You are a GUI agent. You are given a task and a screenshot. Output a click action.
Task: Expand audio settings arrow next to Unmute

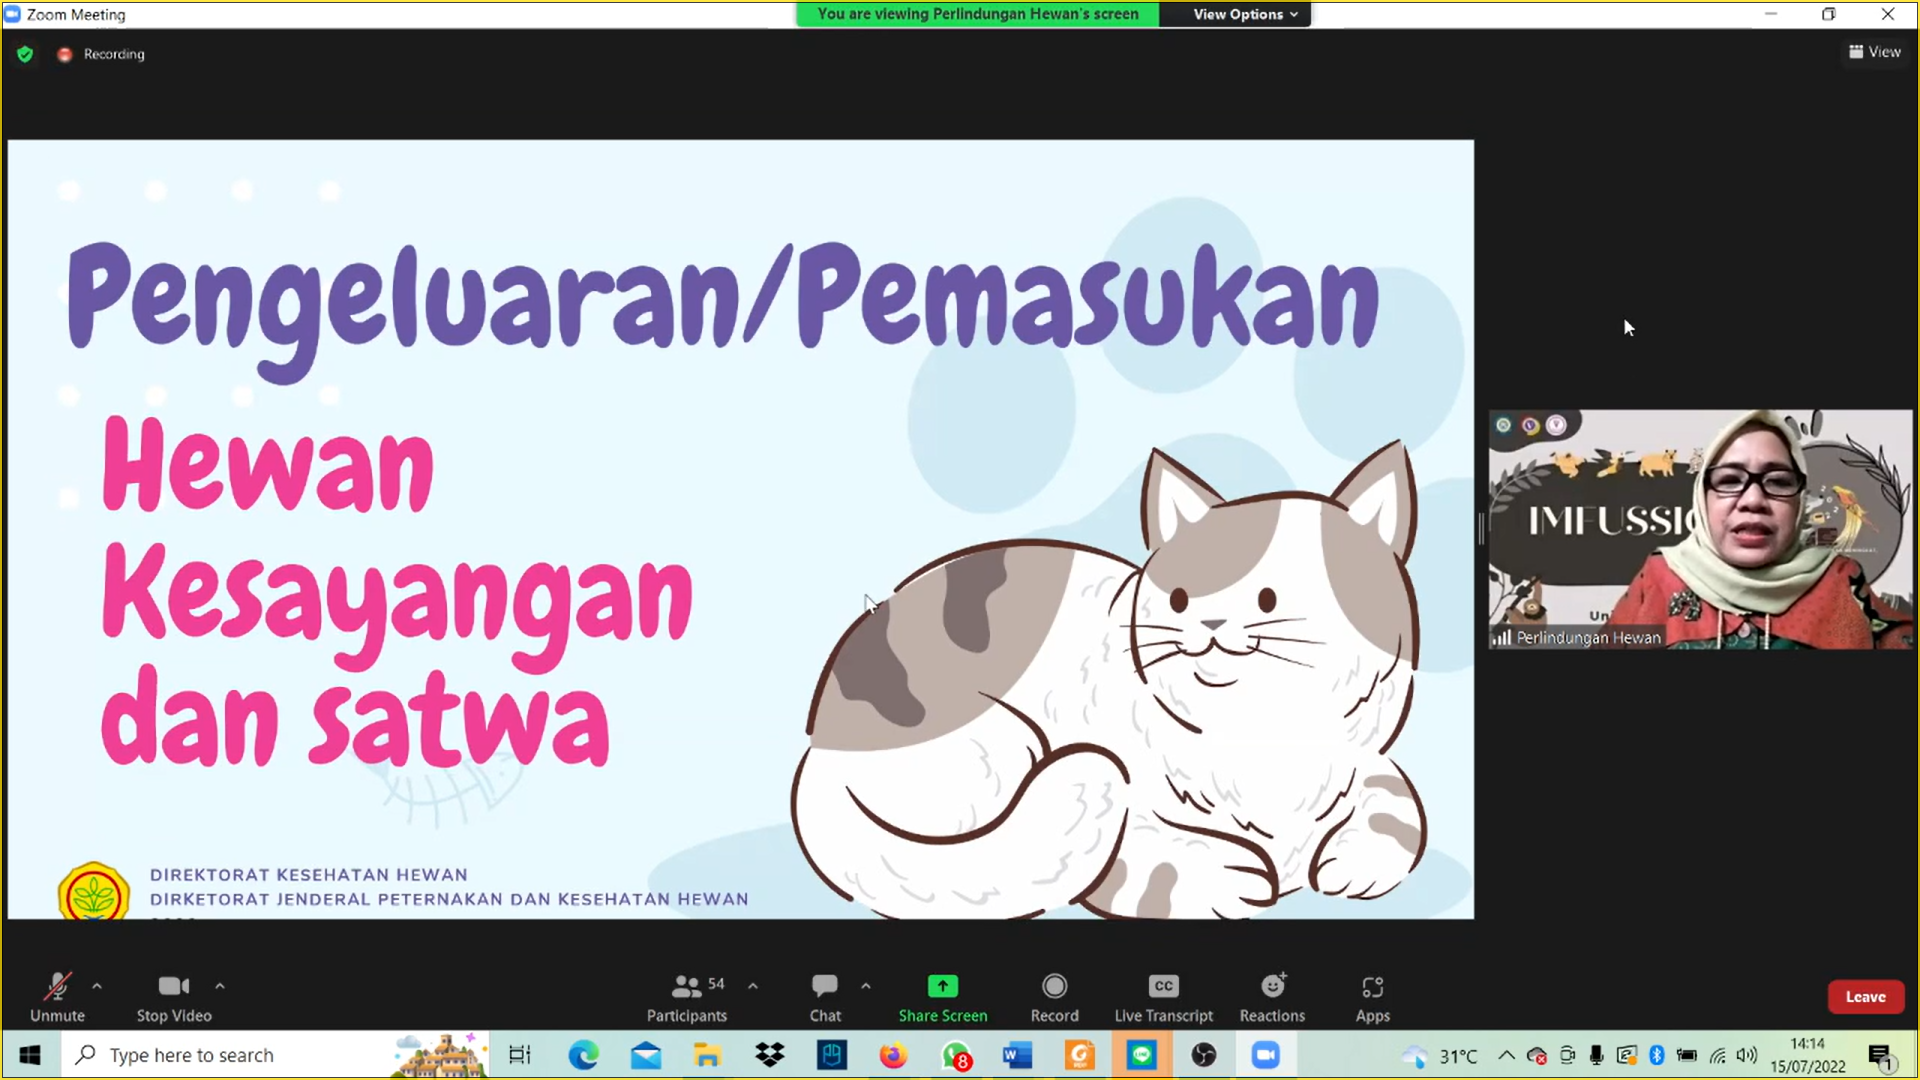97,986
